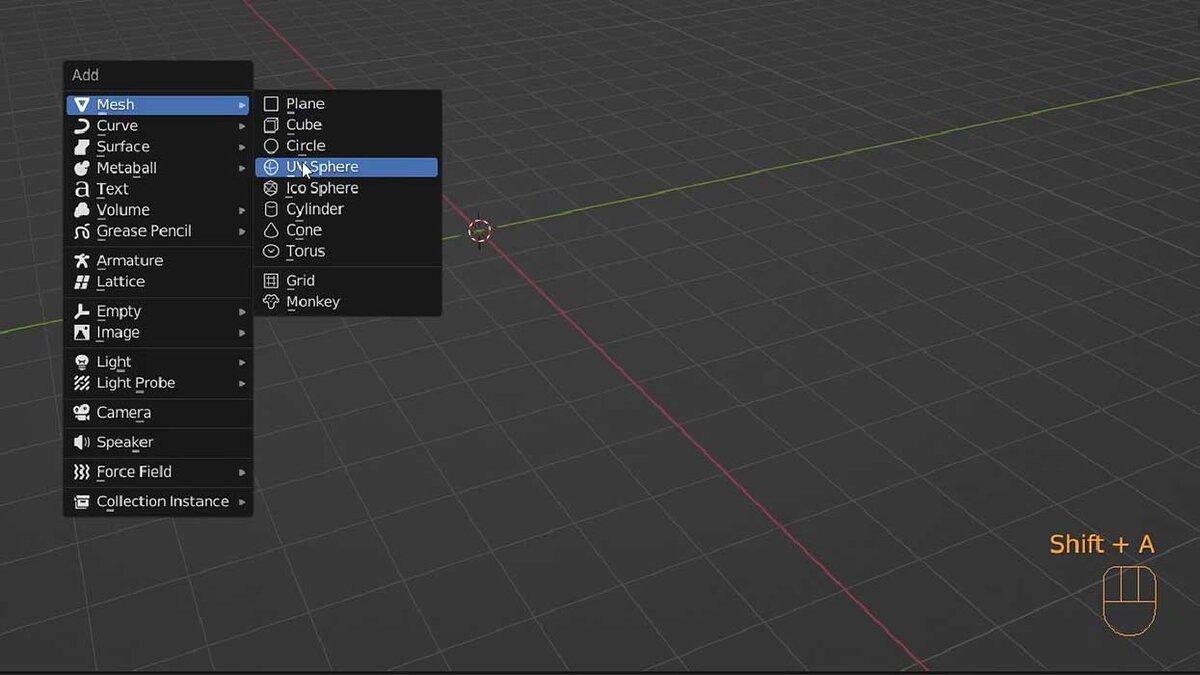Image resolution: width=1200 pixels, height=675 pixels.
Task: Click the Force Field icon
Action: click(x=82, y=472)
